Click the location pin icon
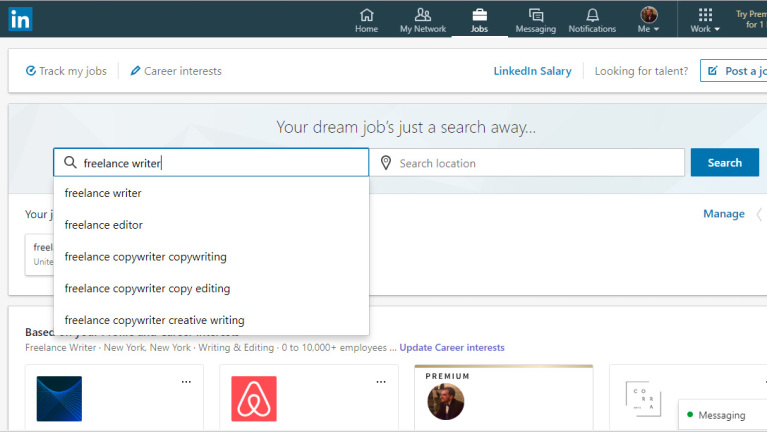Image resolution: width=767 pixels, height=432 pixels. click(x=386, y=163)
